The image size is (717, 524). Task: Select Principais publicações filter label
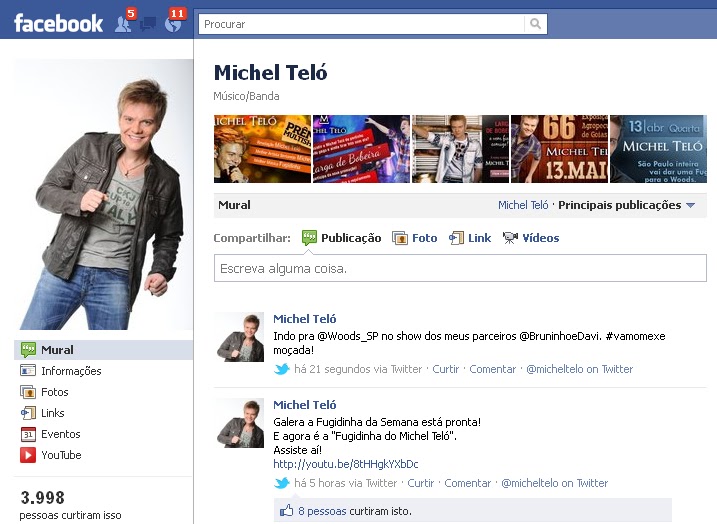620,205
